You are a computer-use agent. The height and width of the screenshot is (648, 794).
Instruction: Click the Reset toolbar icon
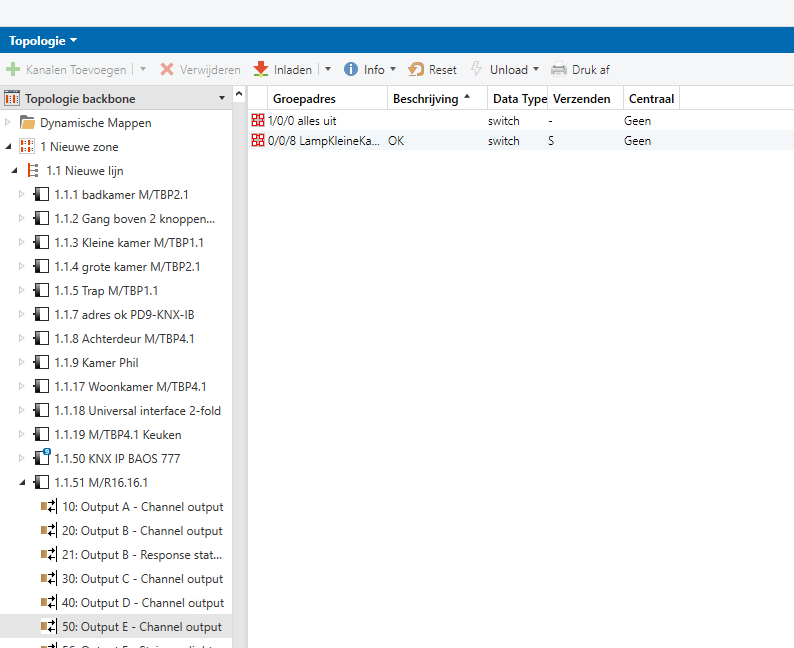(415, 70)
